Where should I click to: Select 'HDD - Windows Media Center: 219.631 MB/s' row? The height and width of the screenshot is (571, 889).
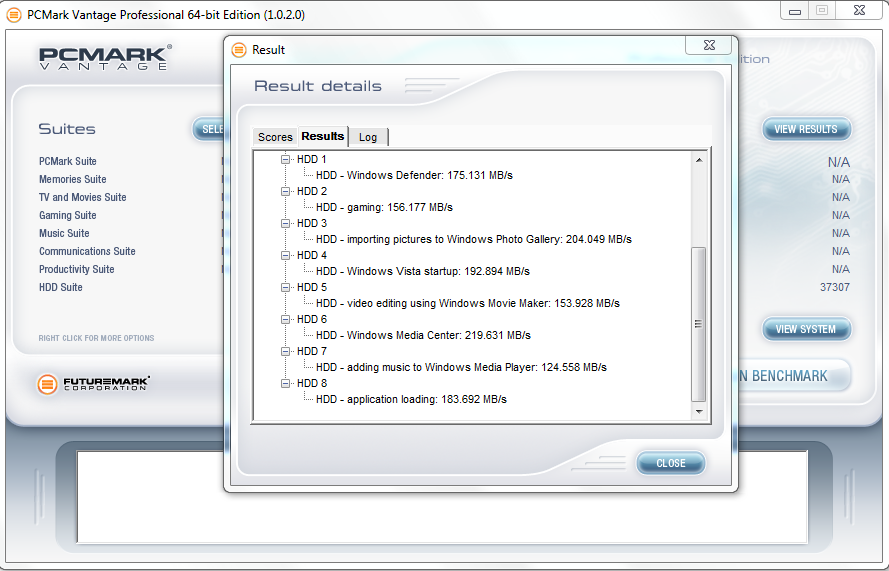[x=424, y=336]
